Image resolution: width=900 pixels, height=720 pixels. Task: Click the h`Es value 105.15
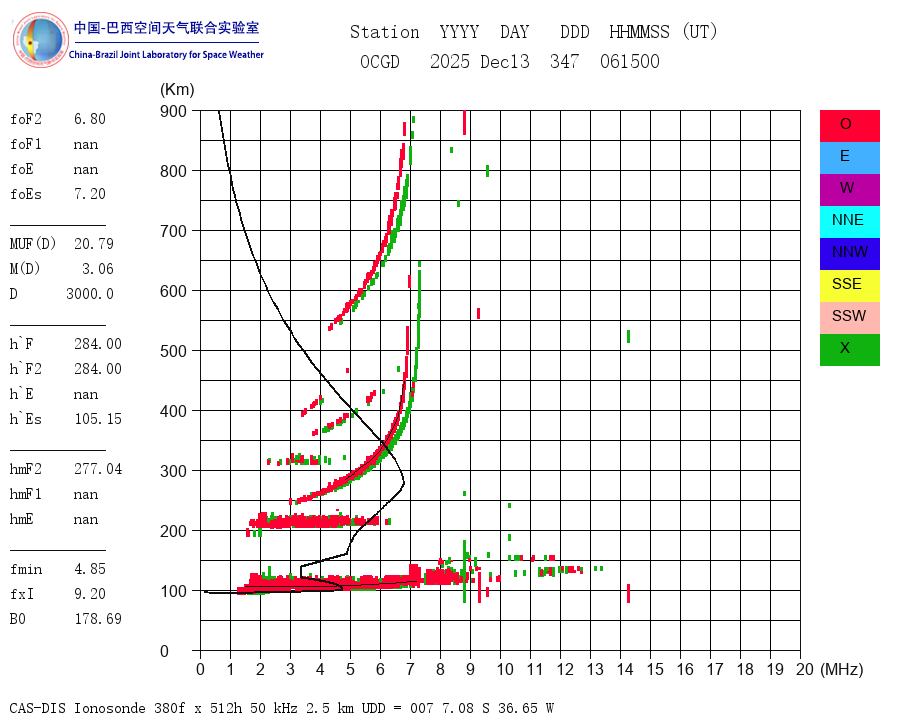[98, 419]
